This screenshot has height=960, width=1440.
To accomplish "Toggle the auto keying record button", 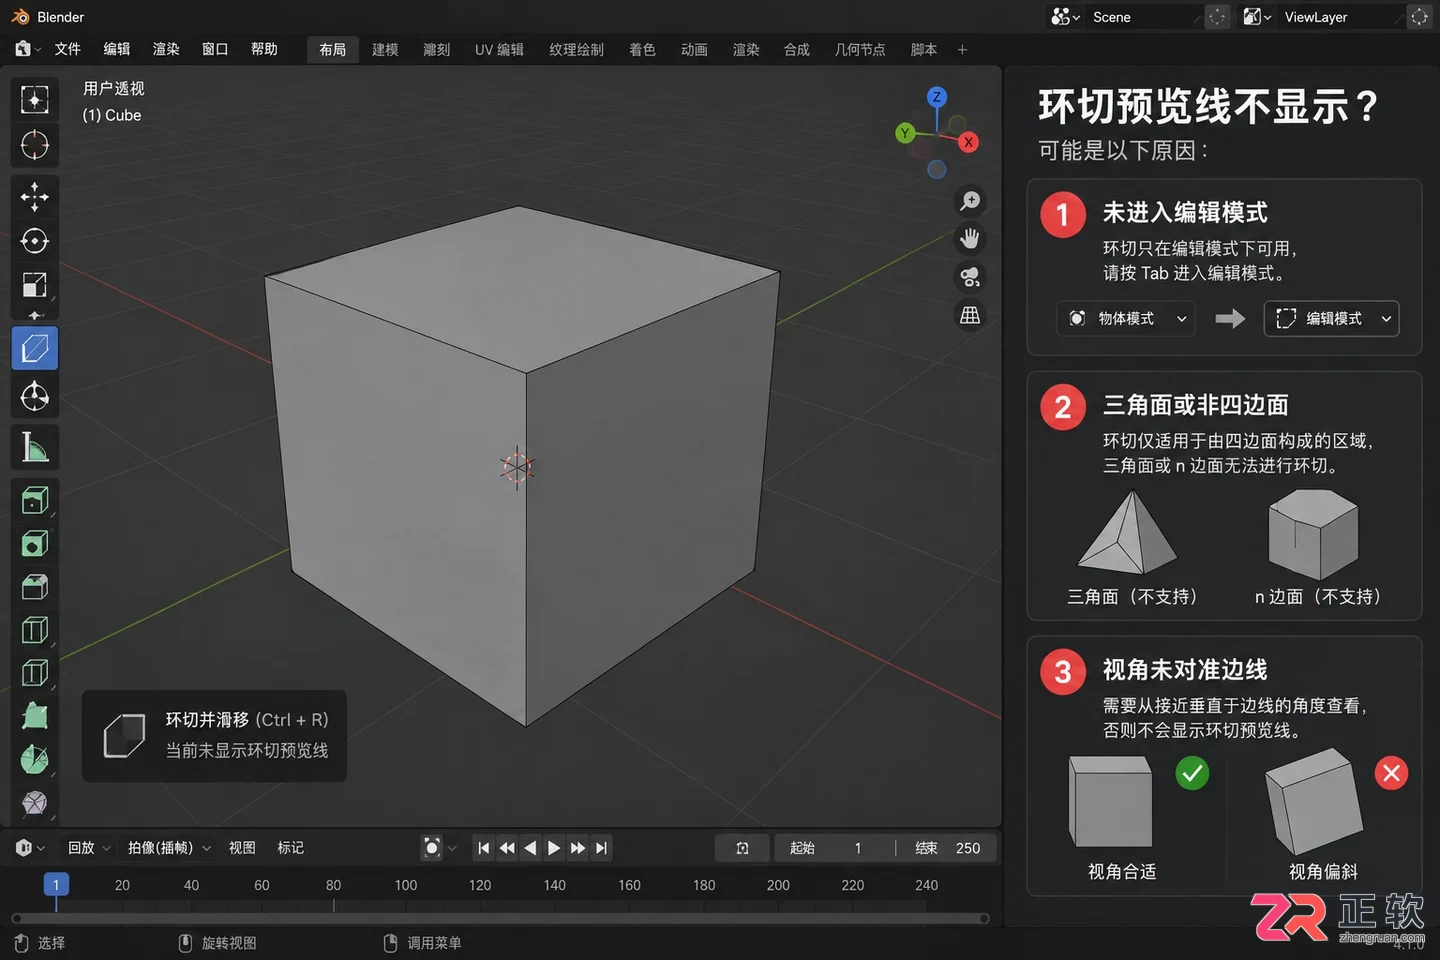I will click(432, 848).
